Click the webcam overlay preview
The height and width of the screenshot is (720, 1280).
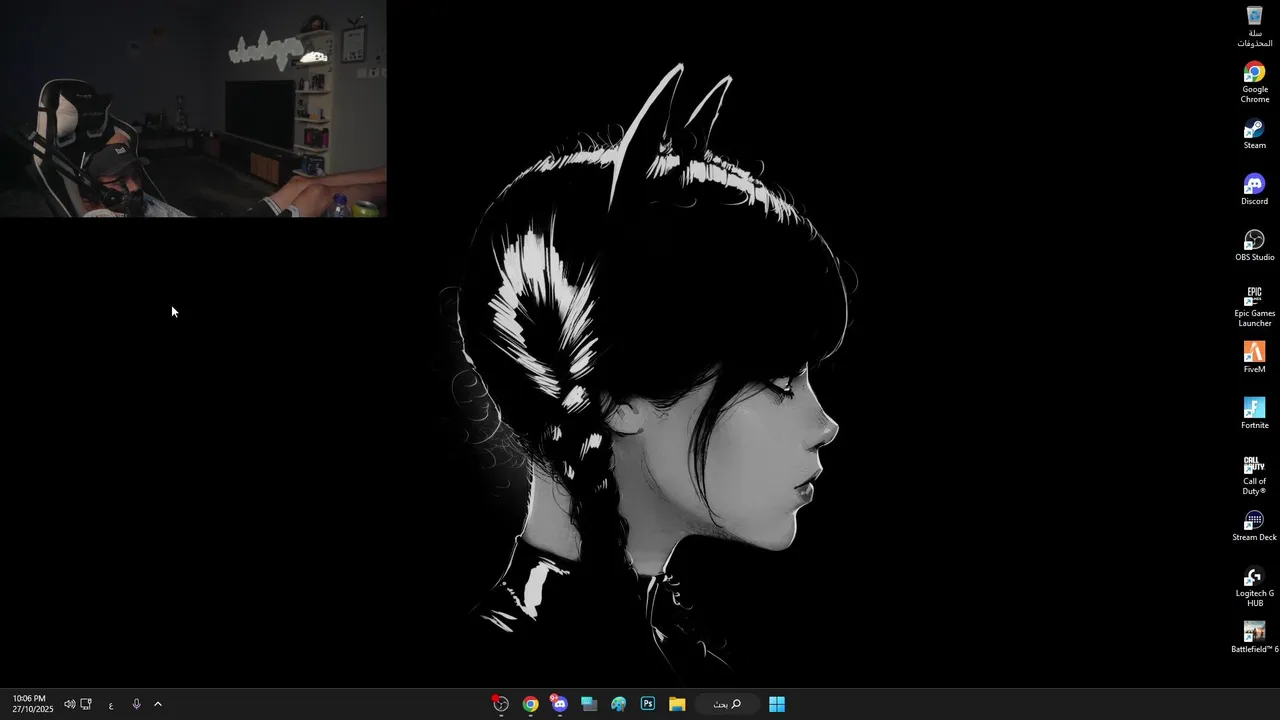point(193,108)
